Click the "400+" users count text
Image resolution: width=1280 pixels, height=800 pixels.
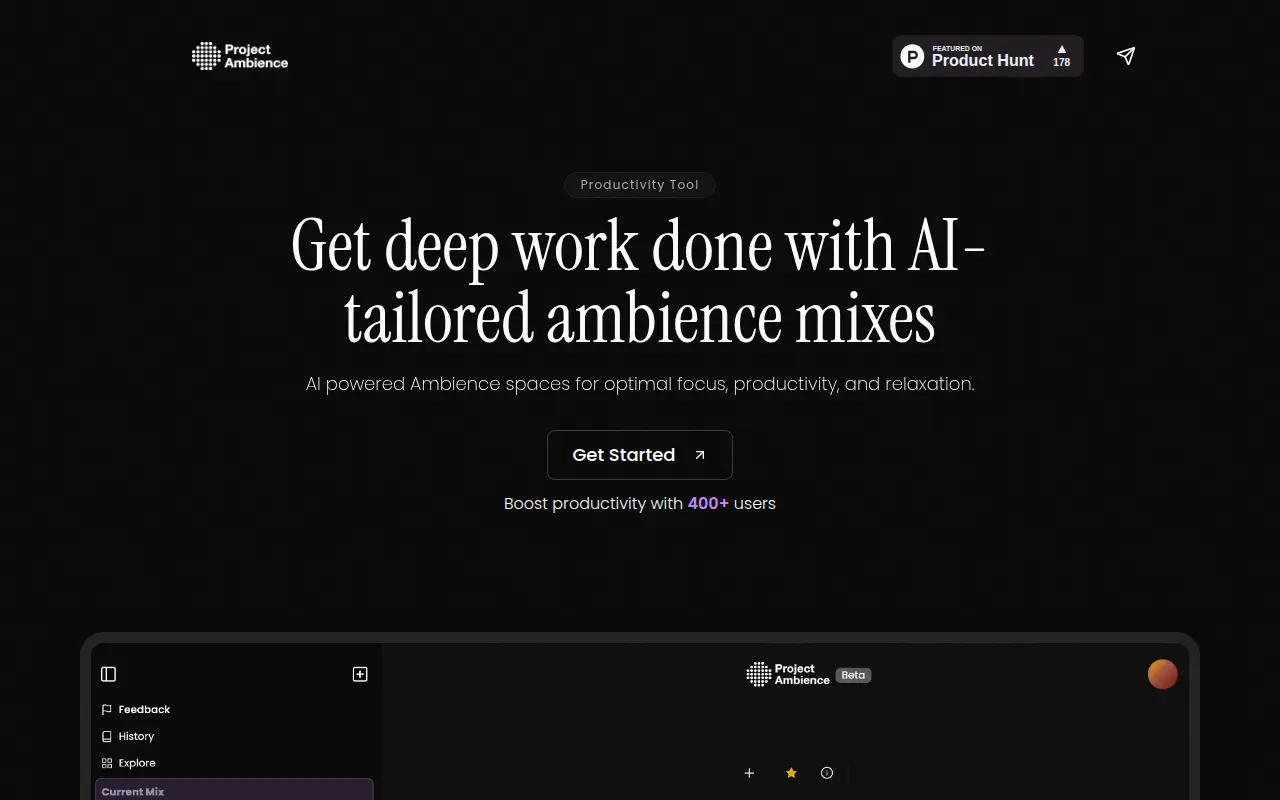pos(708,503)
